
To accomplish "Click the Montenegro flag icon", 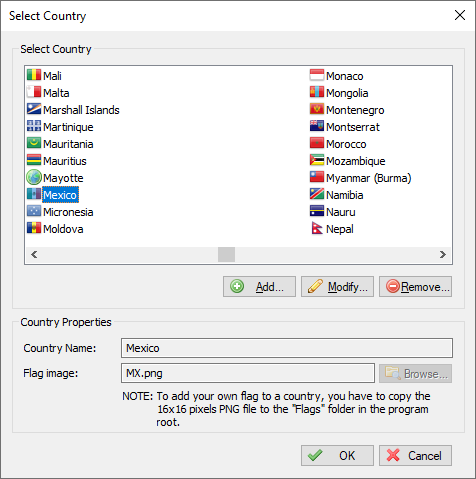I will [x=317, y=109].
